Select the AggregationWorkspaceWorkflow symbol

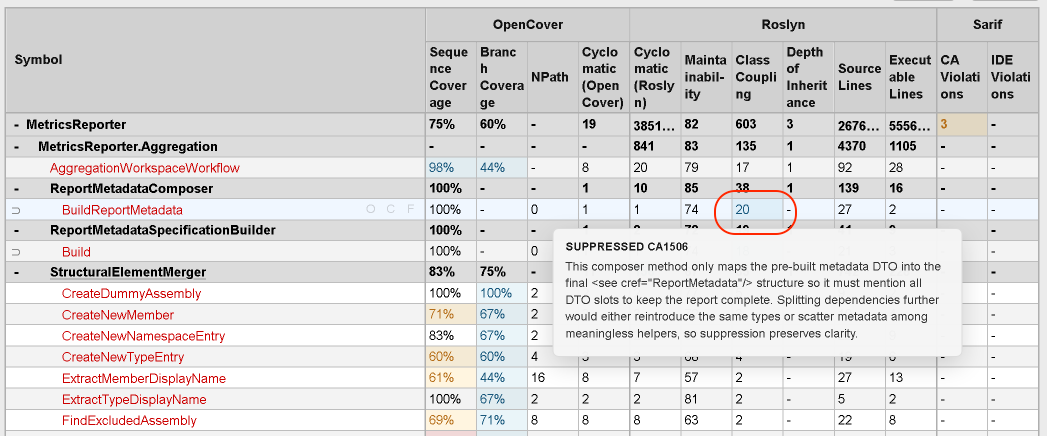144,168
